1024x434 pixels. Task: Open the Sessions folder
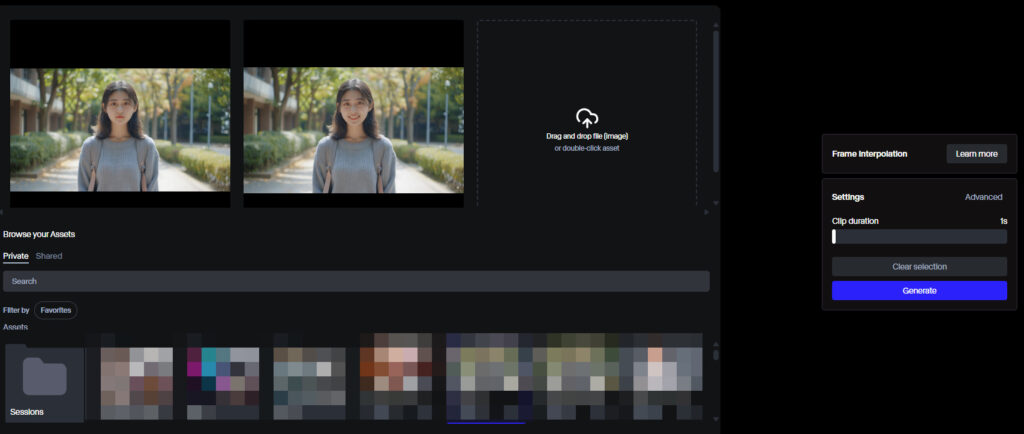(44, 383)
